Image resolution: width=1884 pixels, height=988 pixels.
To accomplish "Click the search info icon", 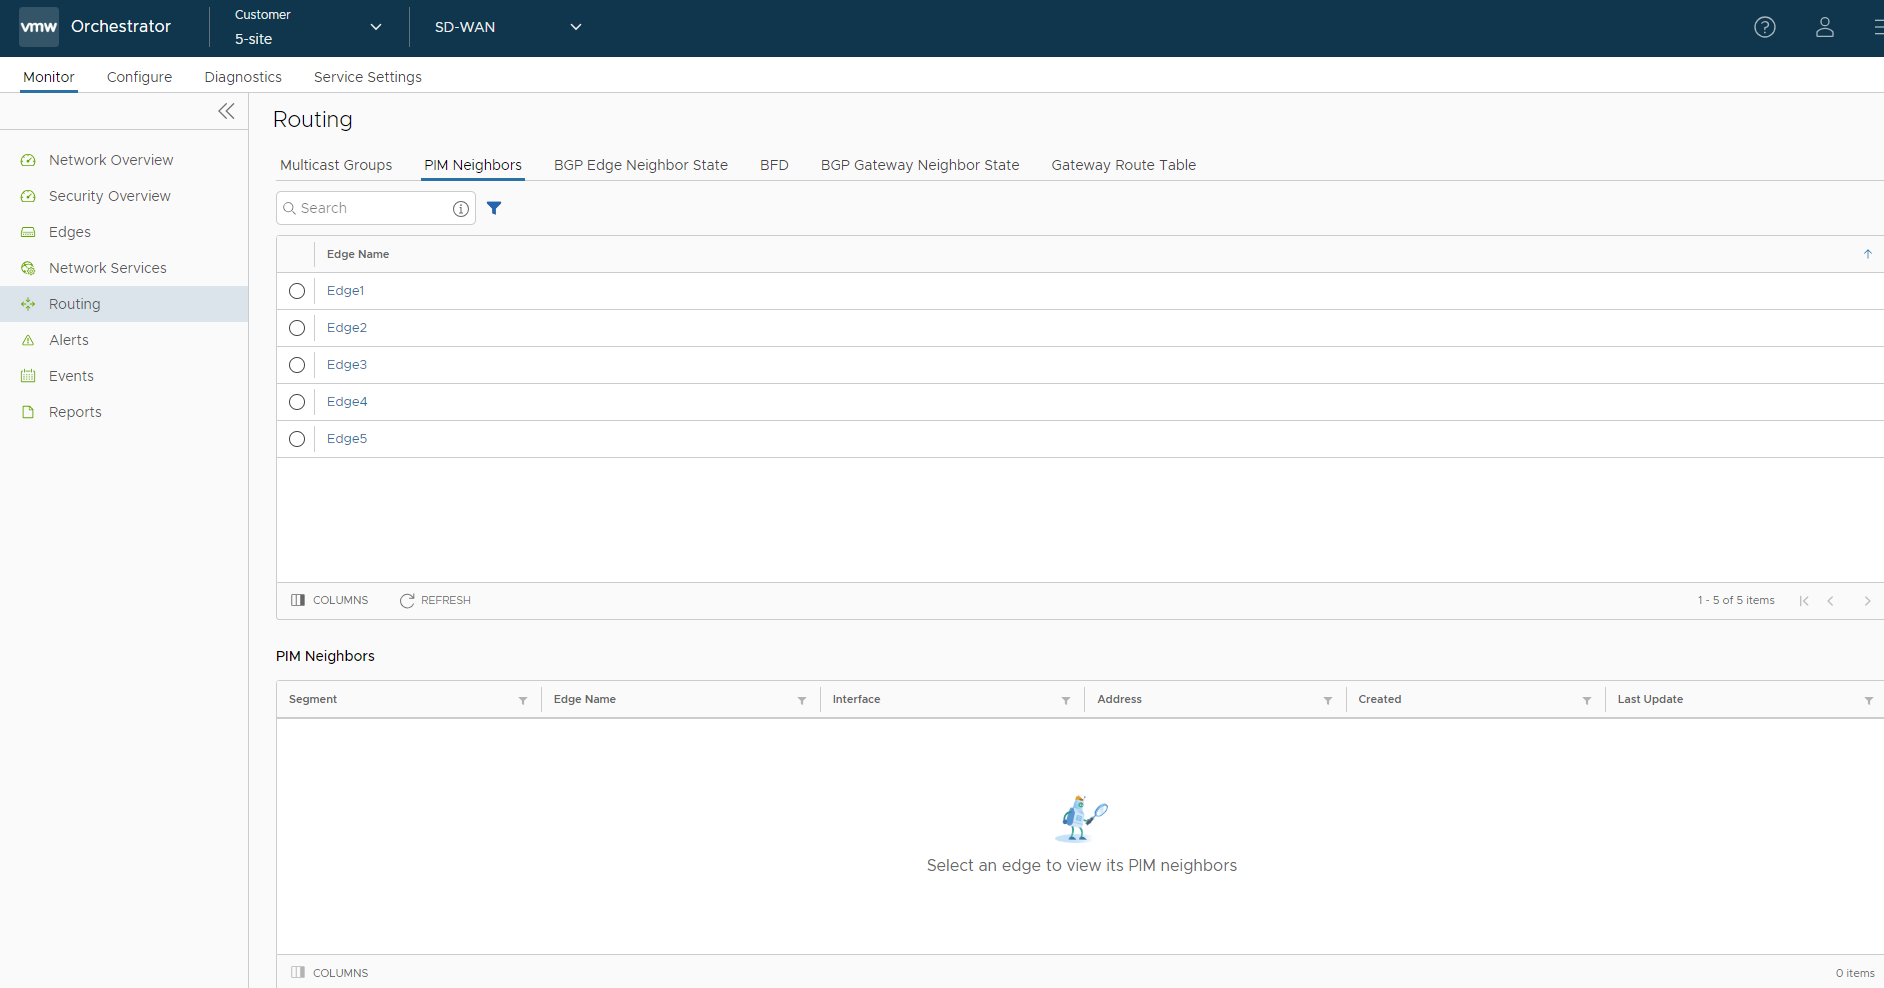I will tap(460, 208).
